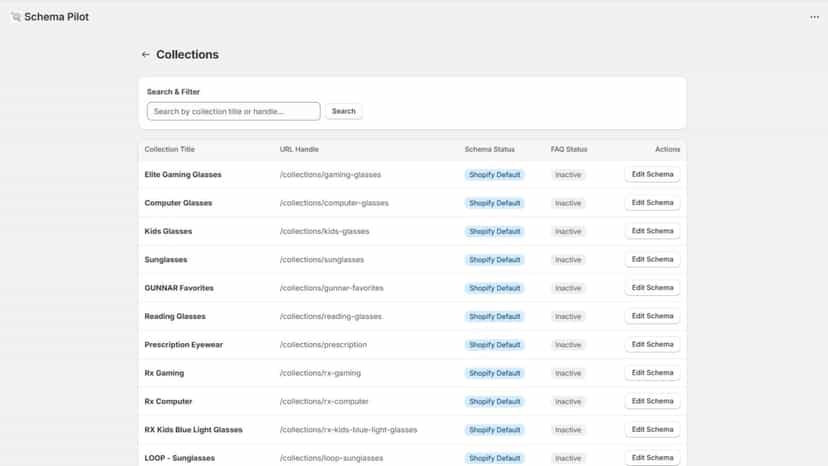828x466 pixels.
Task: Edit Schema for GUNNAR Favorites
Action: point(652,288)
